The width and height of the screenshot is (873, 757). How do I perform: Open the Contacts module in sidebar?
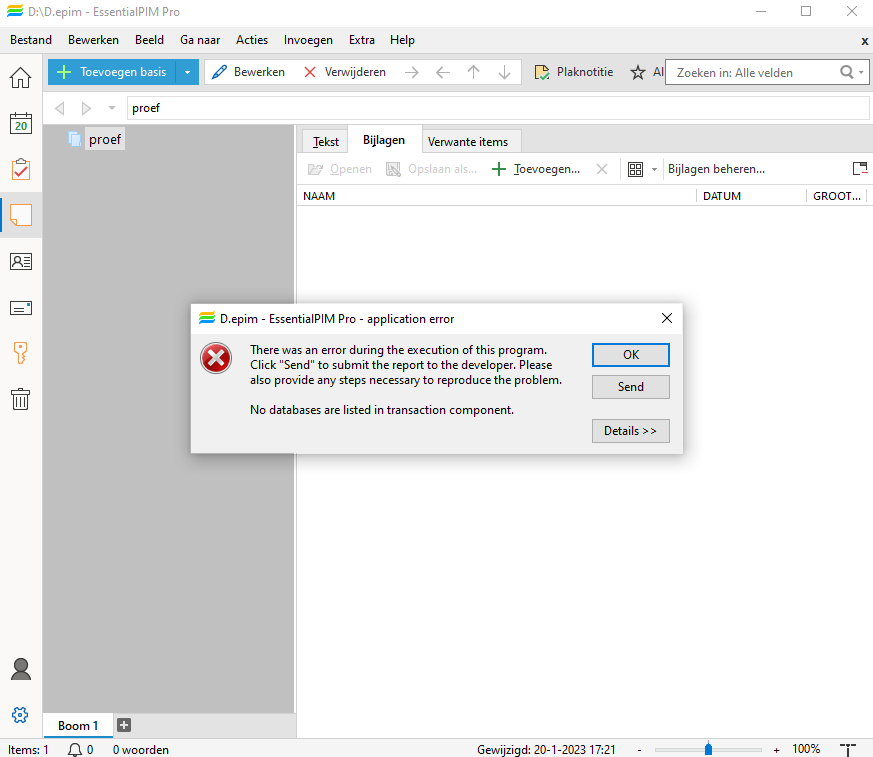(x=21, y=262)
